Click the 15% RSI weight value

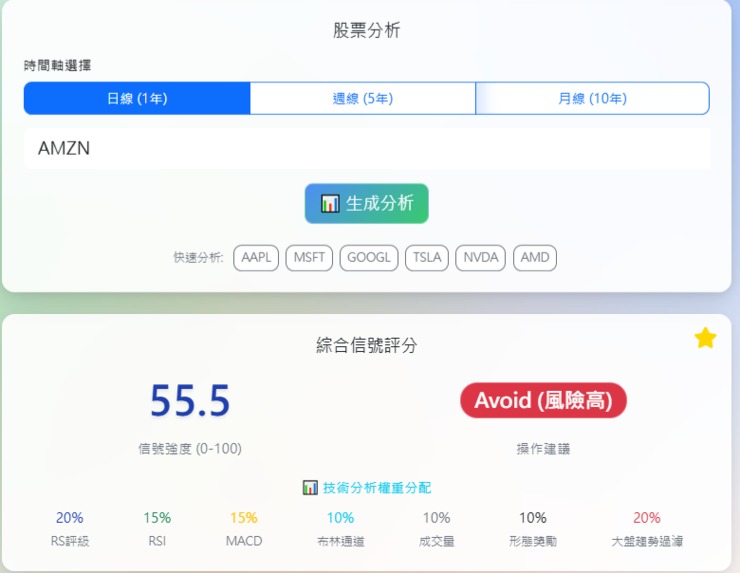(157, 518)
